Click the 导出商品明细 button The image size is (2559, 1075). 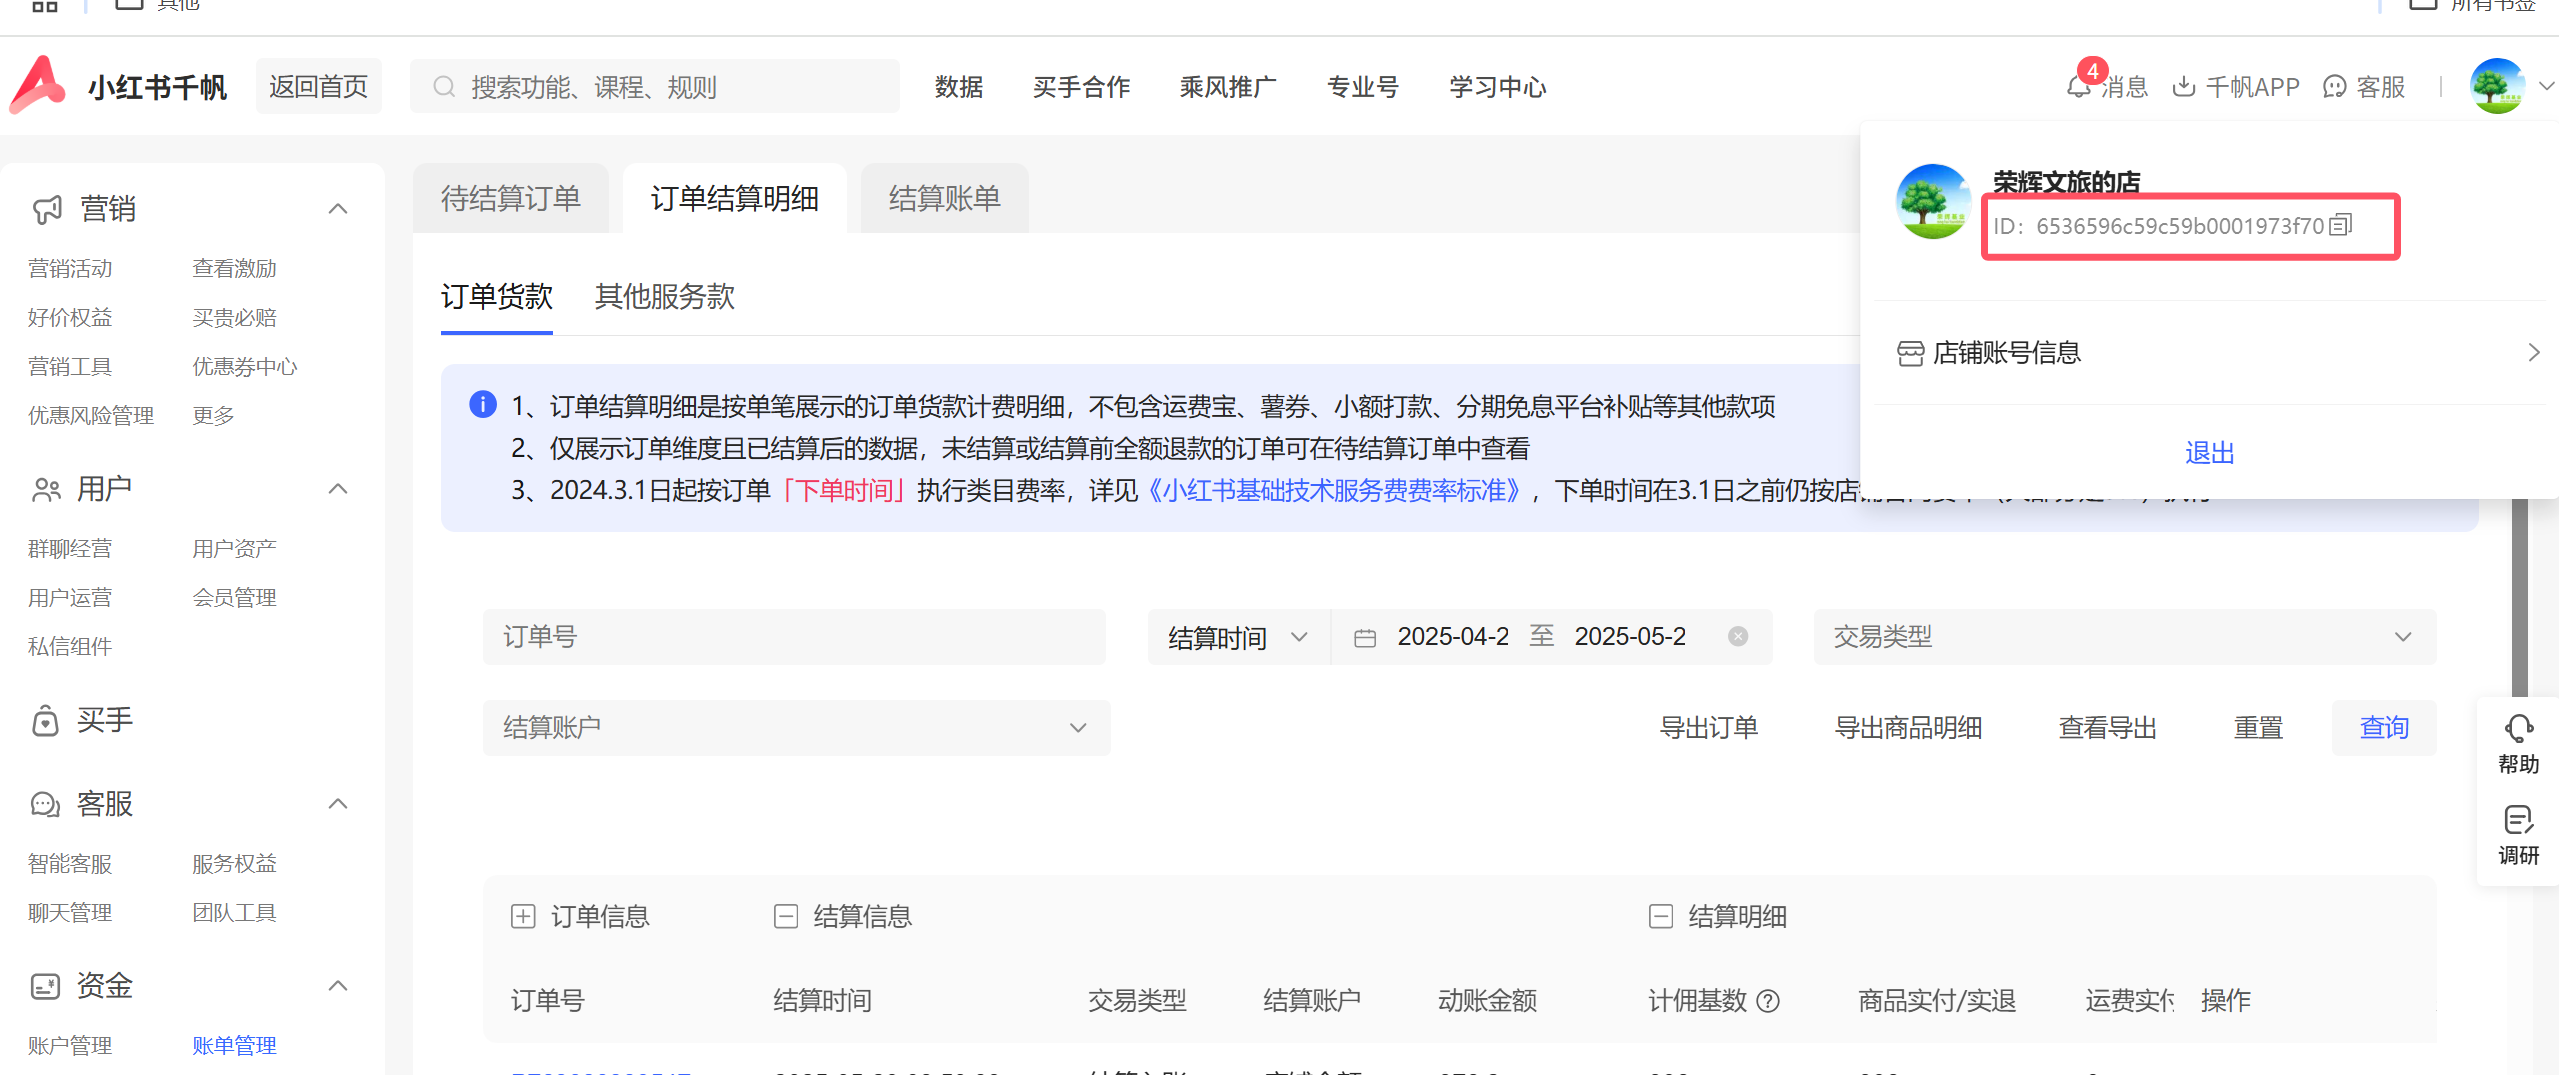1908,727
